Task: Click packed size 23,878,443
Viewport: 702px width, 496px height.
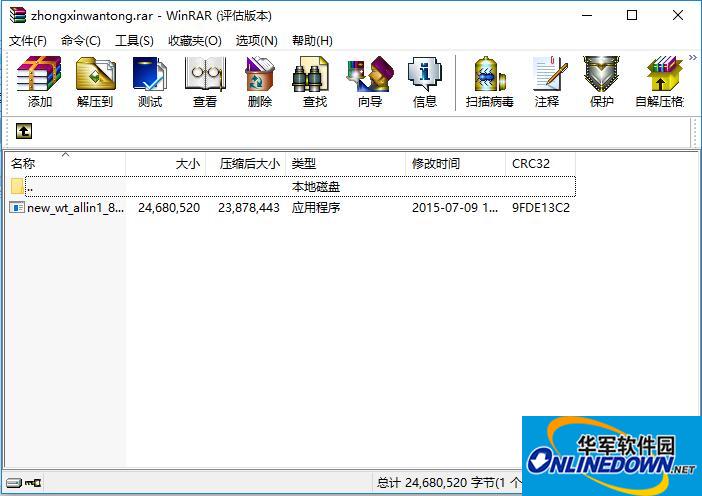Action: pyautogui.click(x=248, y=208)
